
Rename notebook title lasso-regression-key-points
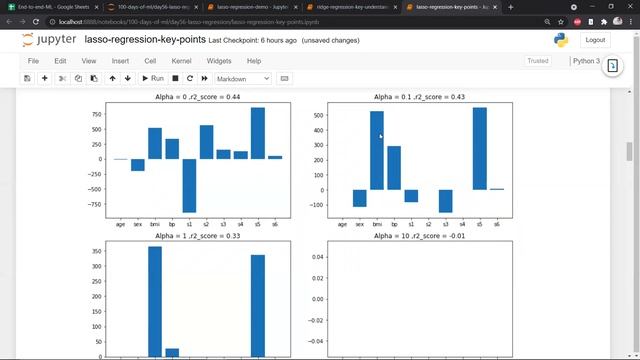click(x=145, y=40)
